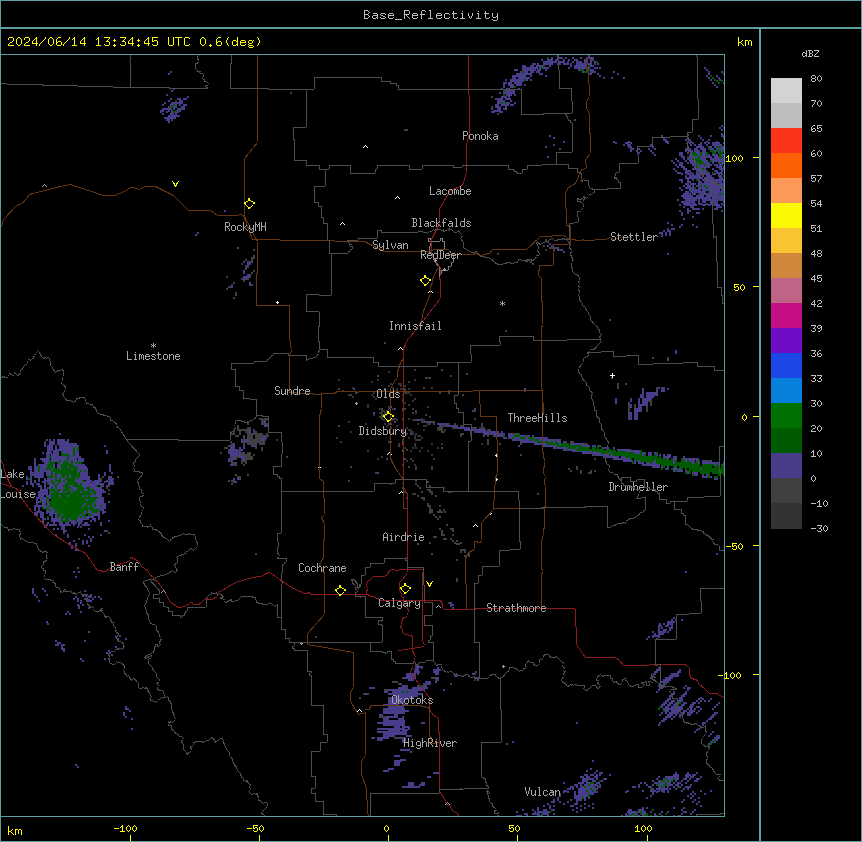
Task: Click the white asterisk above Limestone label
Action: point(153,346)
